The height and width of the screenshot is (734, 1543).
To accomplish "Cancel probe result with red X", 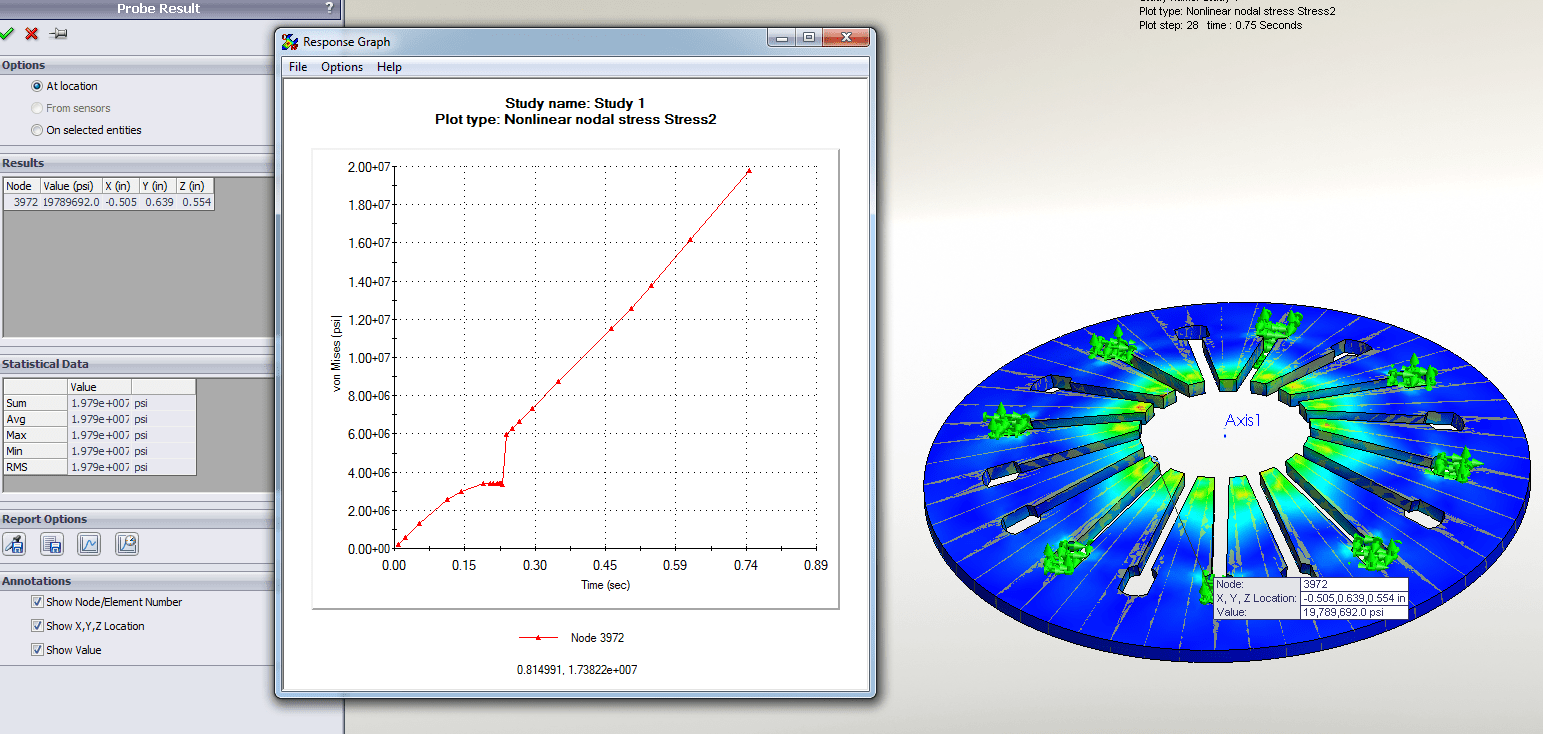I will [x=32, y=33].
